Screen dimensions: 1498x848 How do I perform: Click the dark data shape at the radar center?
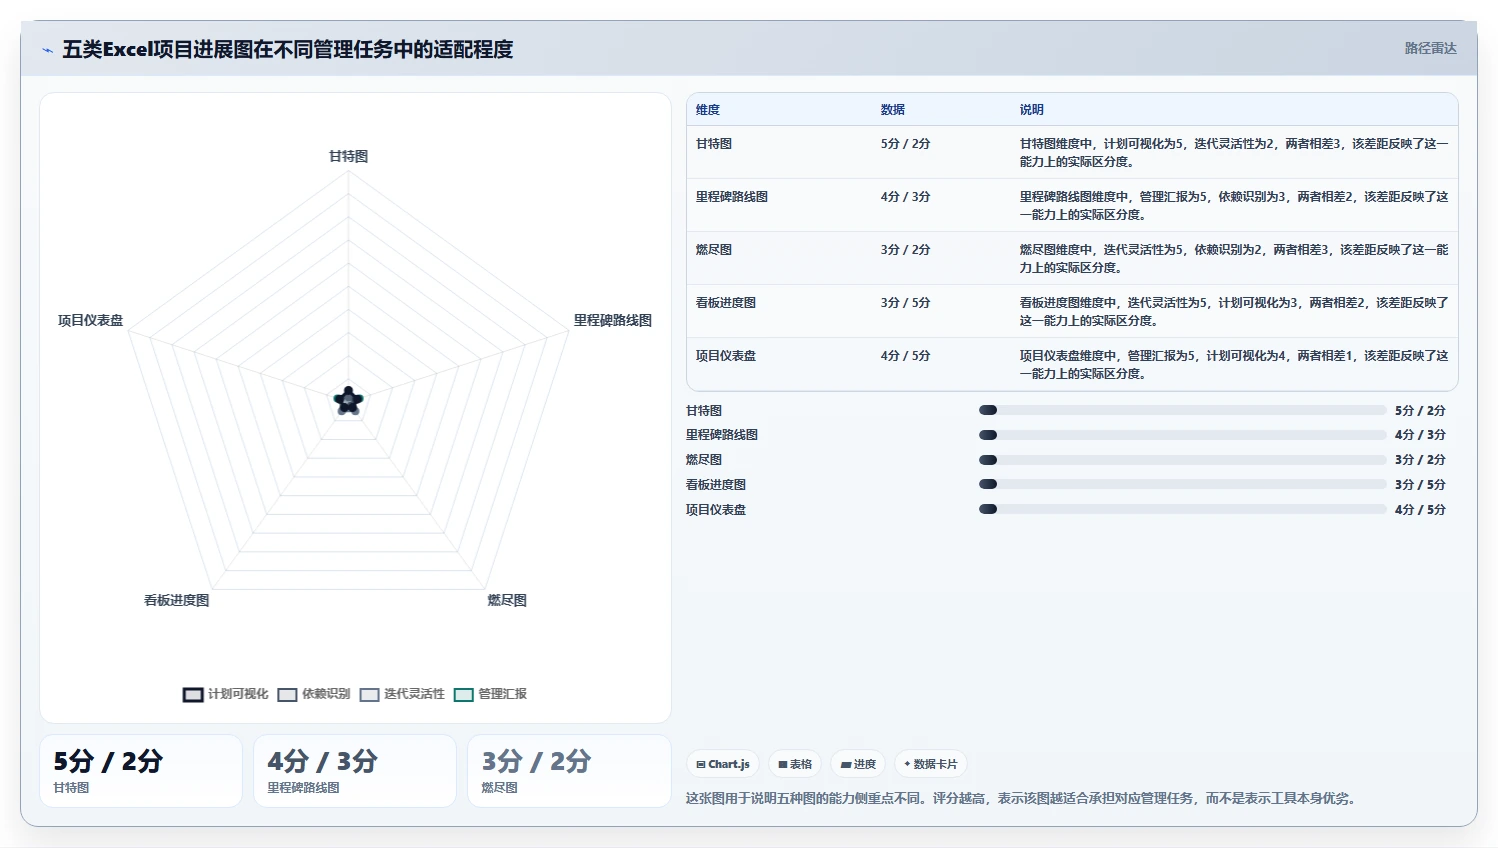coord(348,401)
